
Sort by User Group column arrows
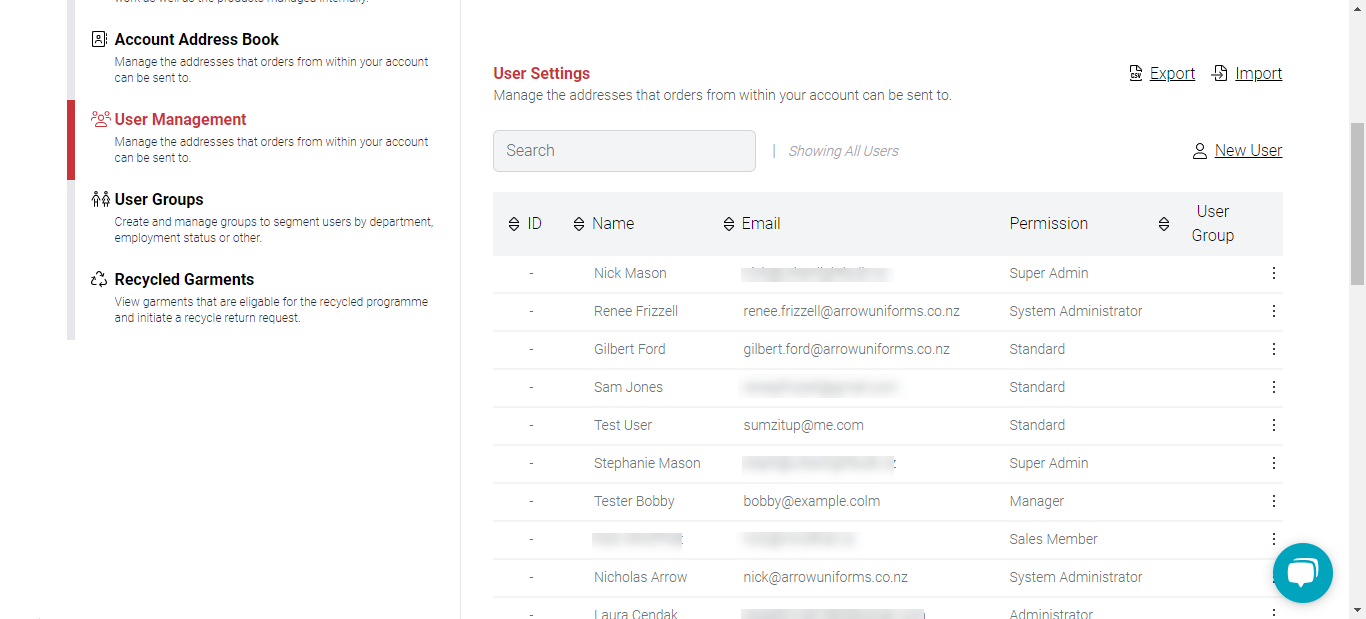click(1164, 224)
